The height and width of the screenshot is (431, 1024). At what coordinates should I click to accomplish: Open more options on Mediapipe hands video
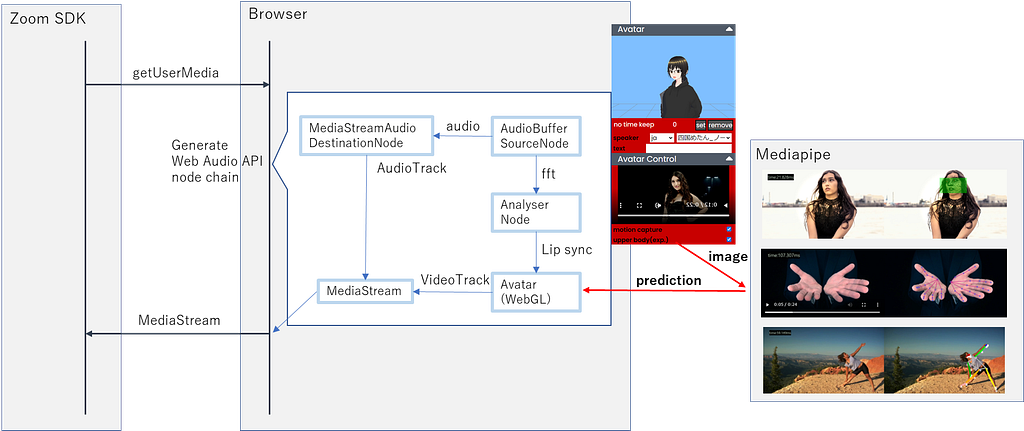click(x=878, y=304)
